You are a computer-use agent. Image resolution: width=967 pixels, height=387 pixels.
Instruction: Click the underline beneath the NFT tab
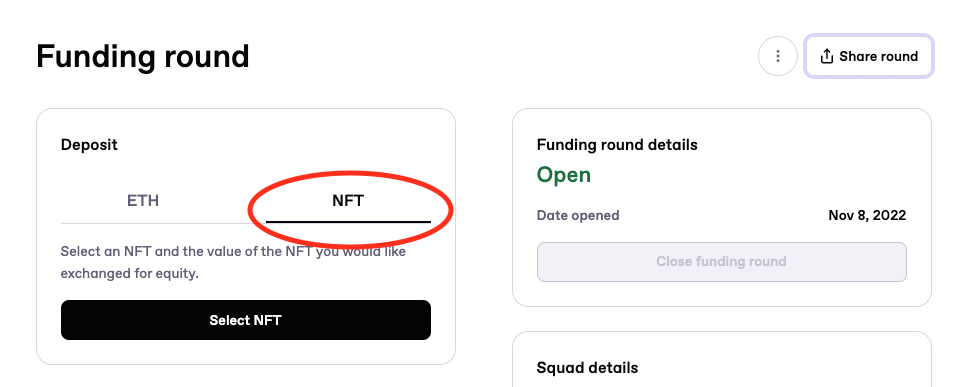coord(348,222)
